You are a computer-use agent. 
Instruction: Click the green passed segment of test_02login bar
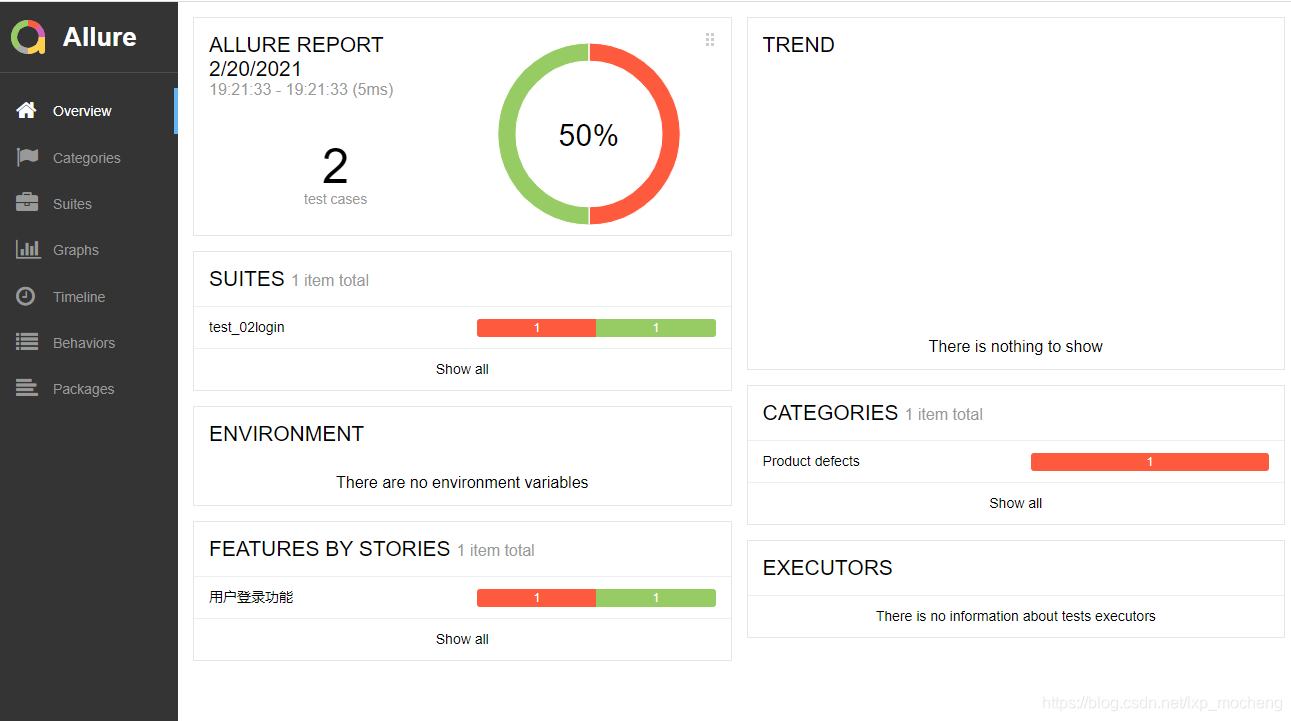pyautogui.click(x=656, y=328)
